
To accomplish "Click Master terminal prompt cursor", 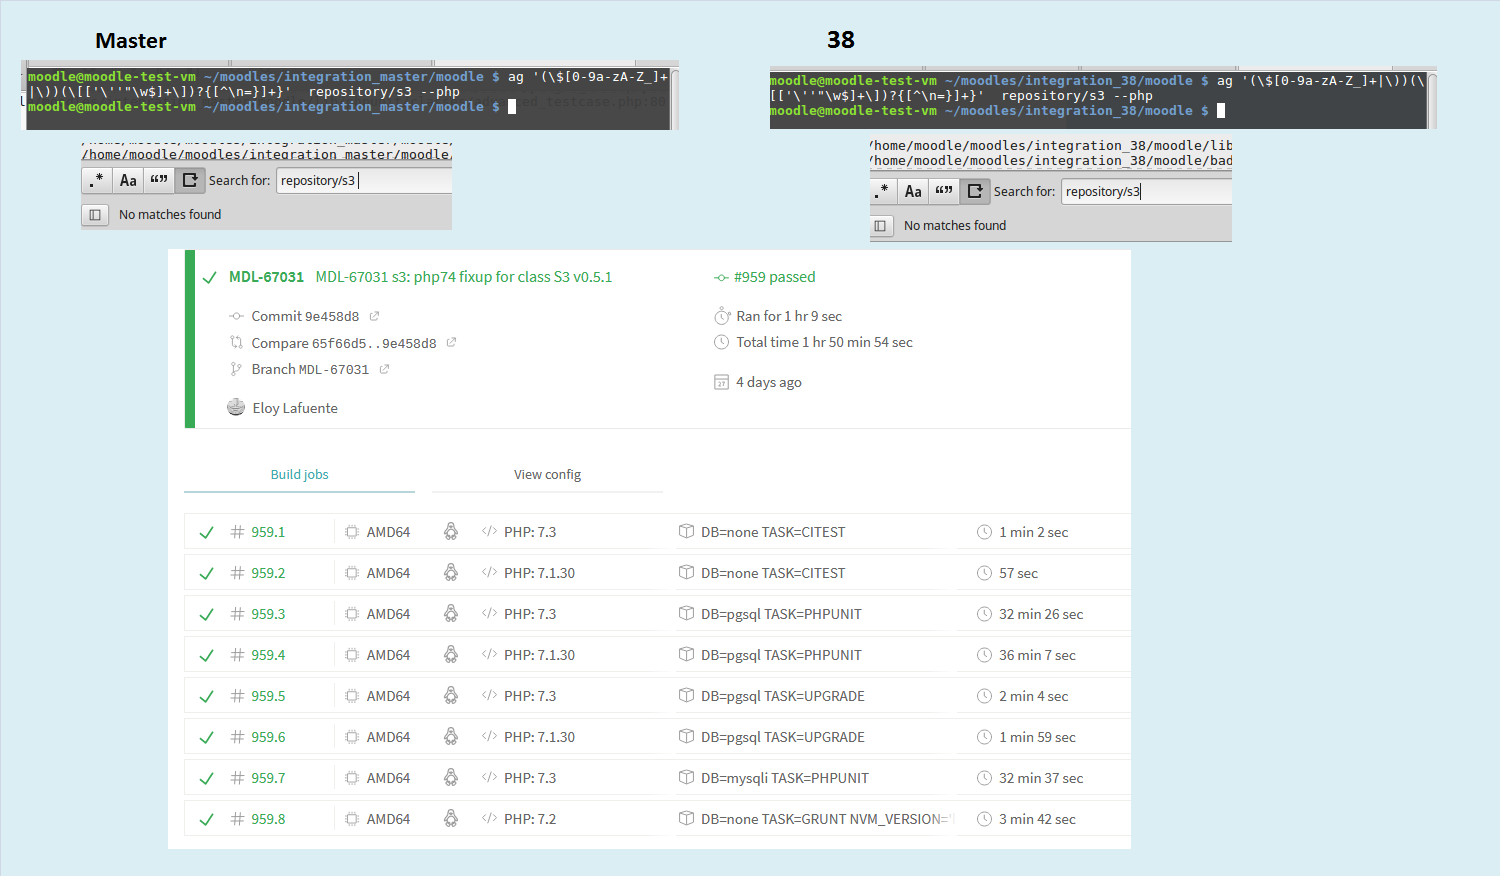I will click(x=512, y=107).
